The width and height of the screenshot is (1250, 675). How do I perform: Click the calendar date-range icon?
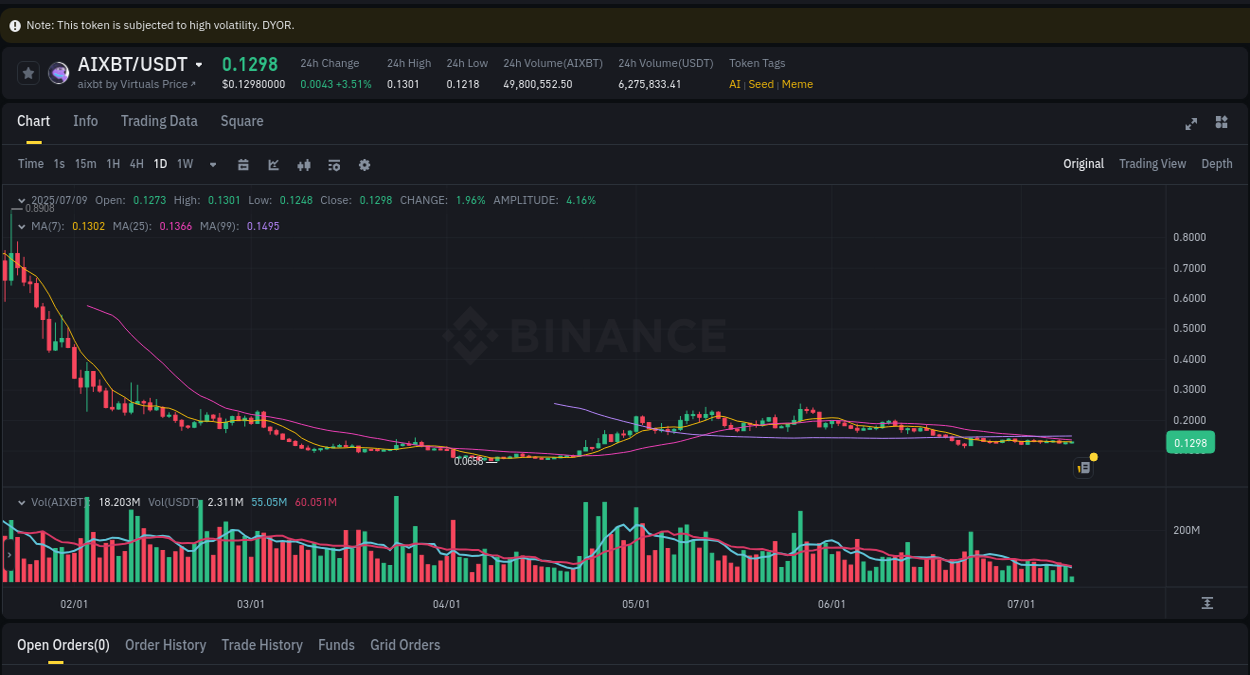coord(243,164)
